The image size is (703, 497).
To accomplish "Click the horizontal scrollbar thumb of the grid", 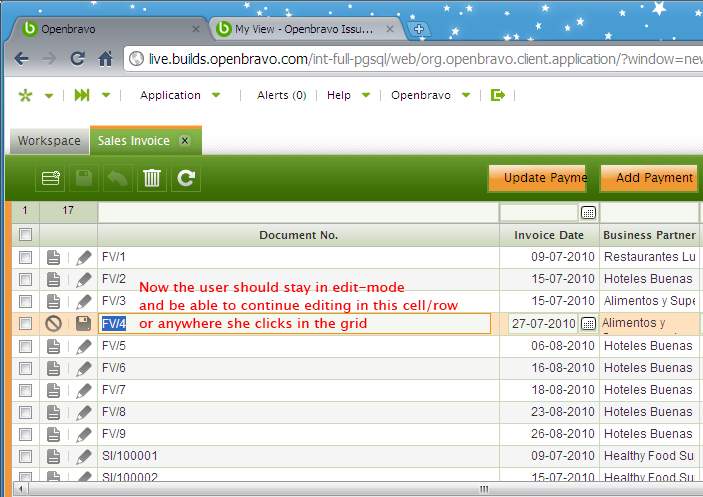I will coord(484,489).
